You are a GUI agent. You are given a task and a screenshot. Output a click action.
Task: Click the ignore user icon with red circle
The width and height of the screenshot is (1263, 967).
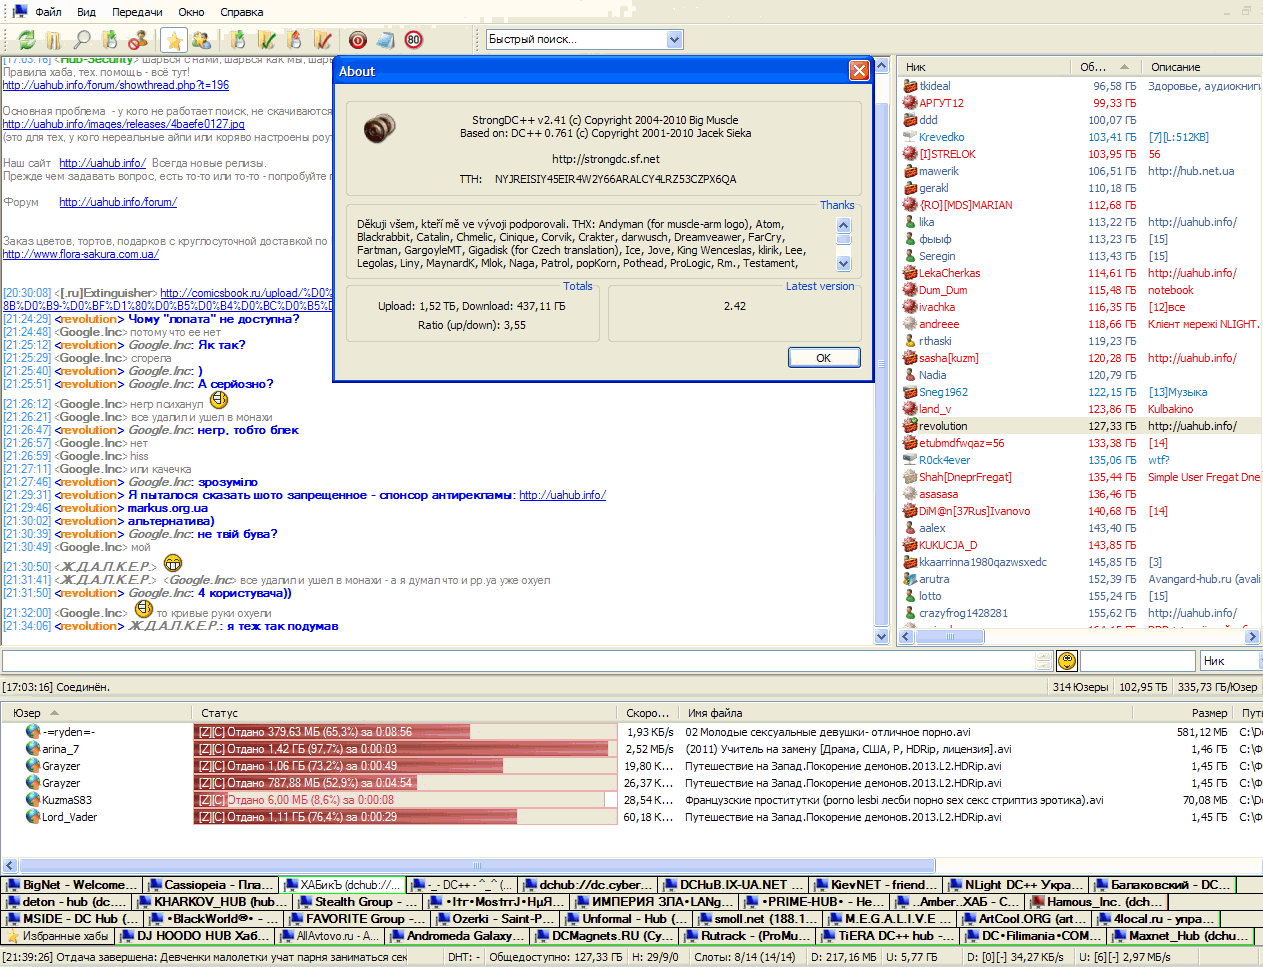[138, 40]
